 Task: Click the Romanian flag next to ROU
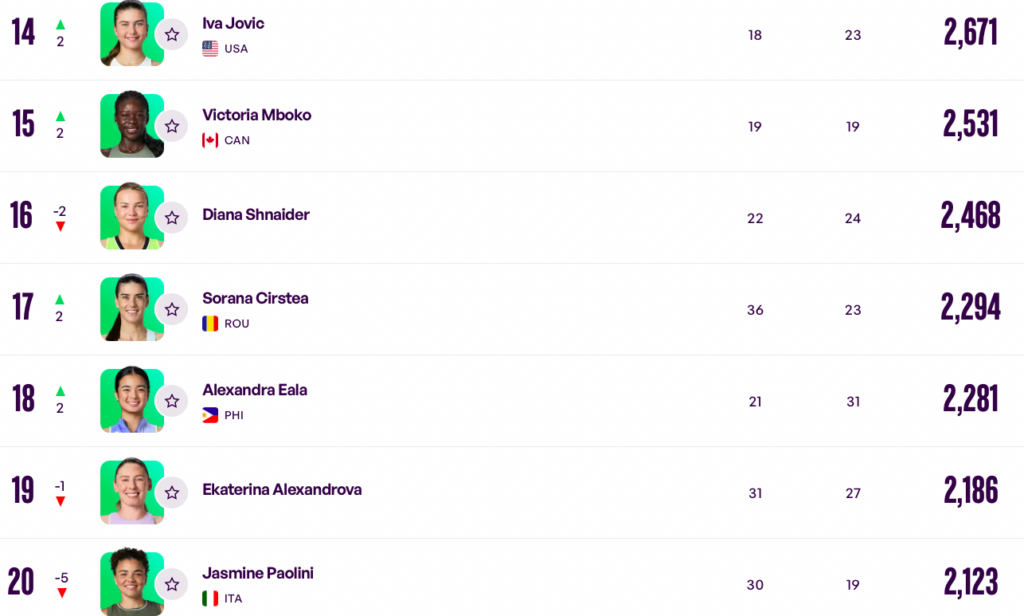(x=210, y=323)
